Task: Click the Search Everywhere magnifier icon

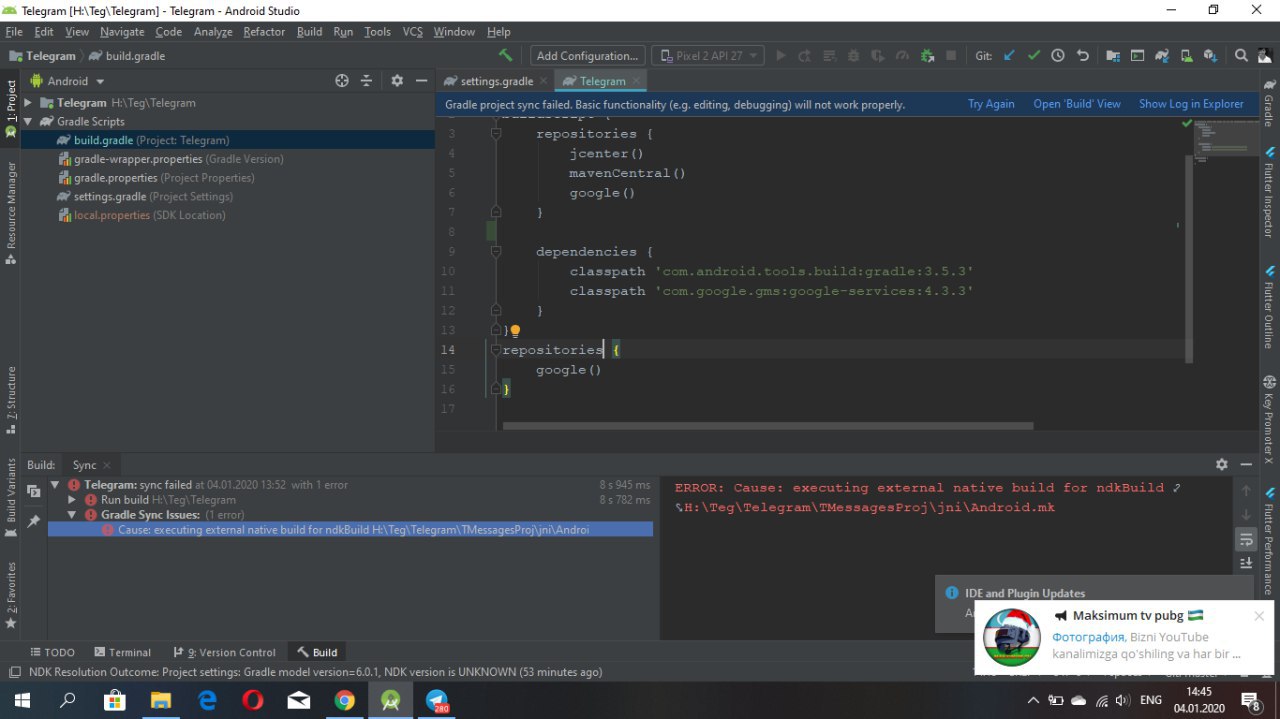Action: click(1241, 56)
